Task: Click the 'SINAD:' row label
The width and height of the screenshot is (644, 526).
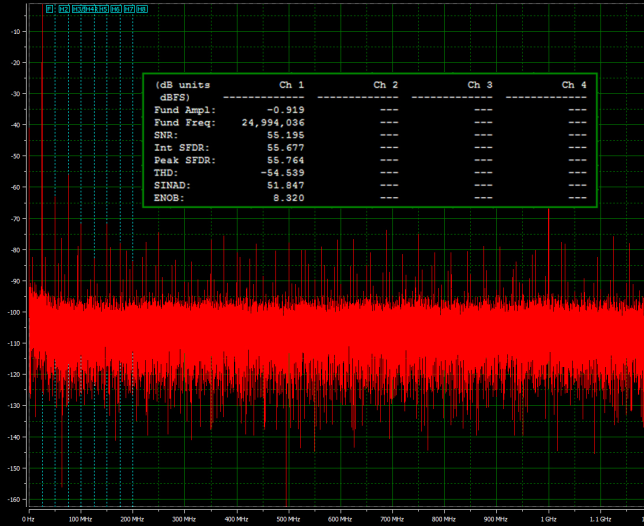Action: pos(172,186)
